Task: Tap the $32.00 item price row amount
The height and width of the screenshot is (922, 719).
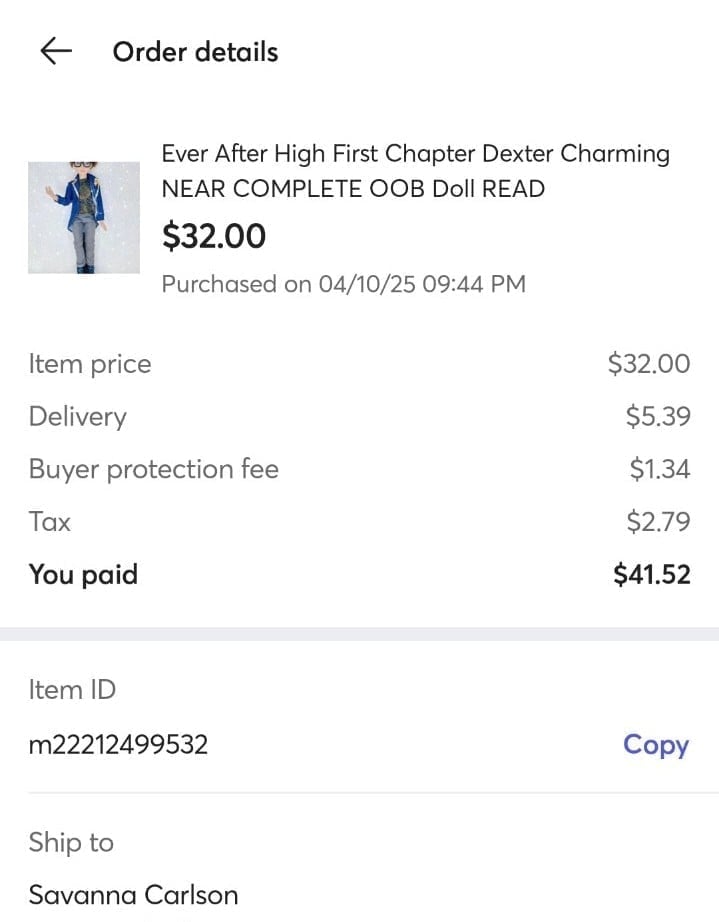Action: 649,364
